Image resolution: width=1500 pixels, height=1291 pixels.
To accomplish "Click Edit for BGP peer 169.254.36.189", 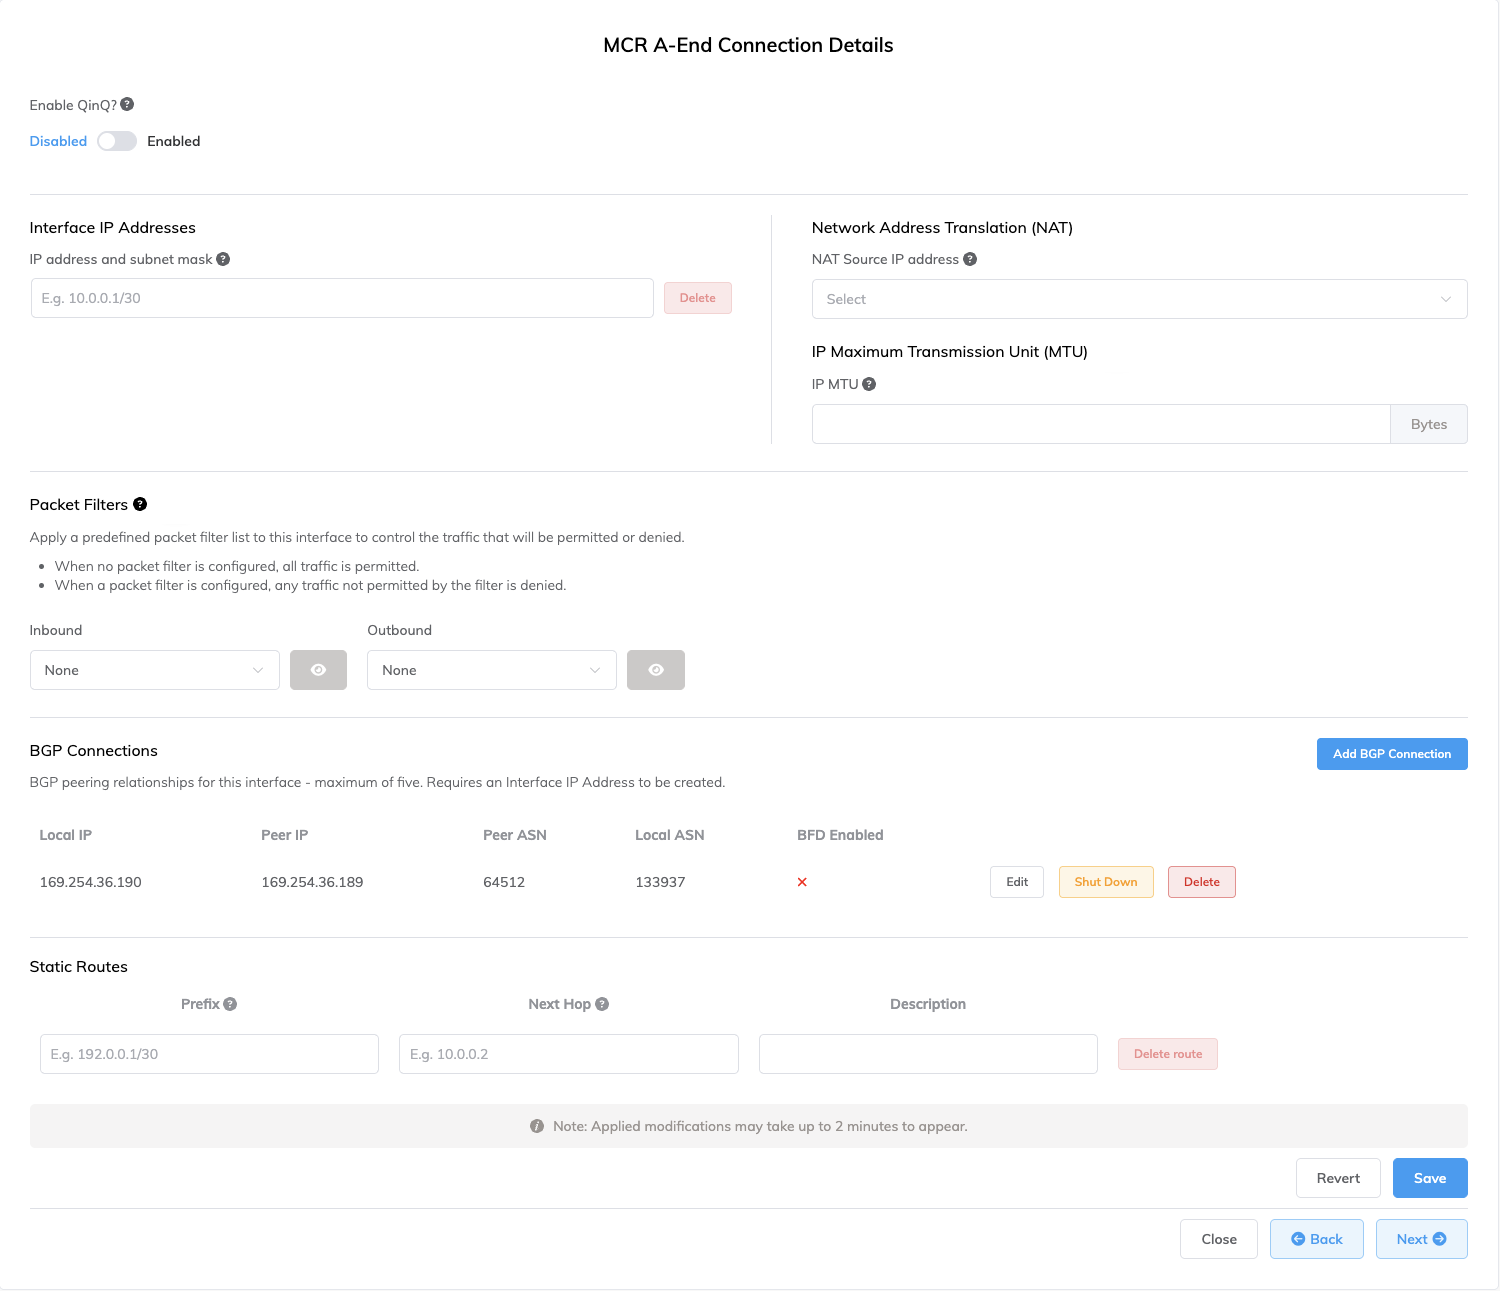I will tap(1016, 882).
